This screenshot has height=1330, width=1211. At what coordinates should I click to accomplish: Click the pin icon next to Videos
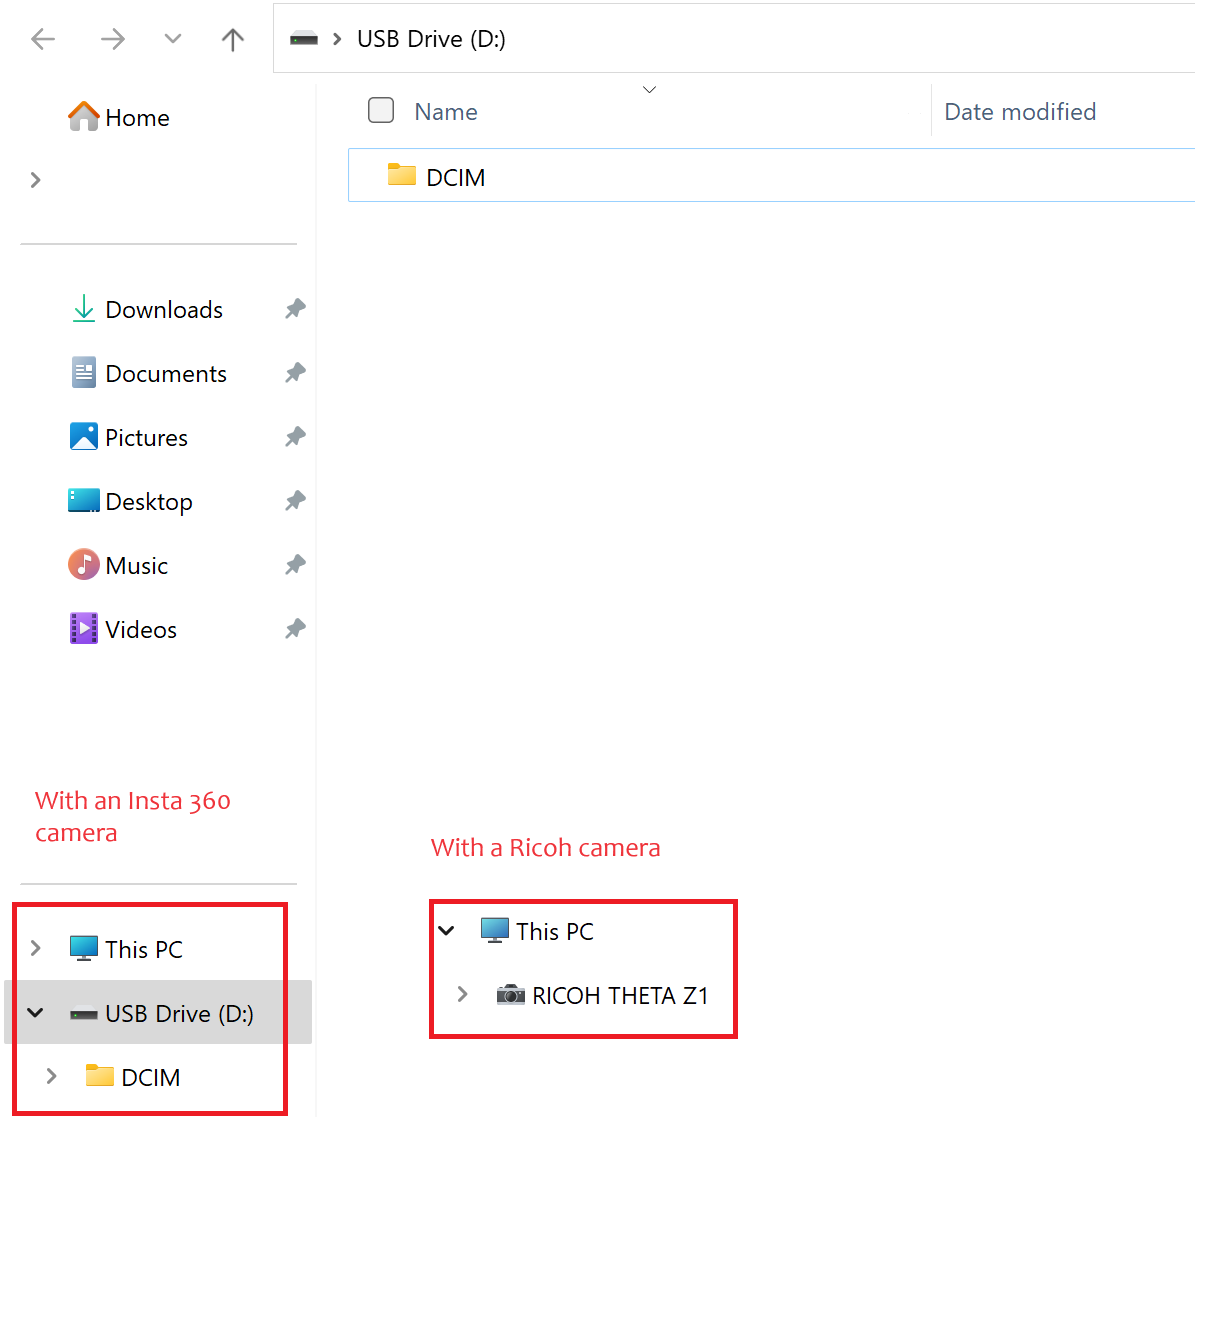click(295, 628)
